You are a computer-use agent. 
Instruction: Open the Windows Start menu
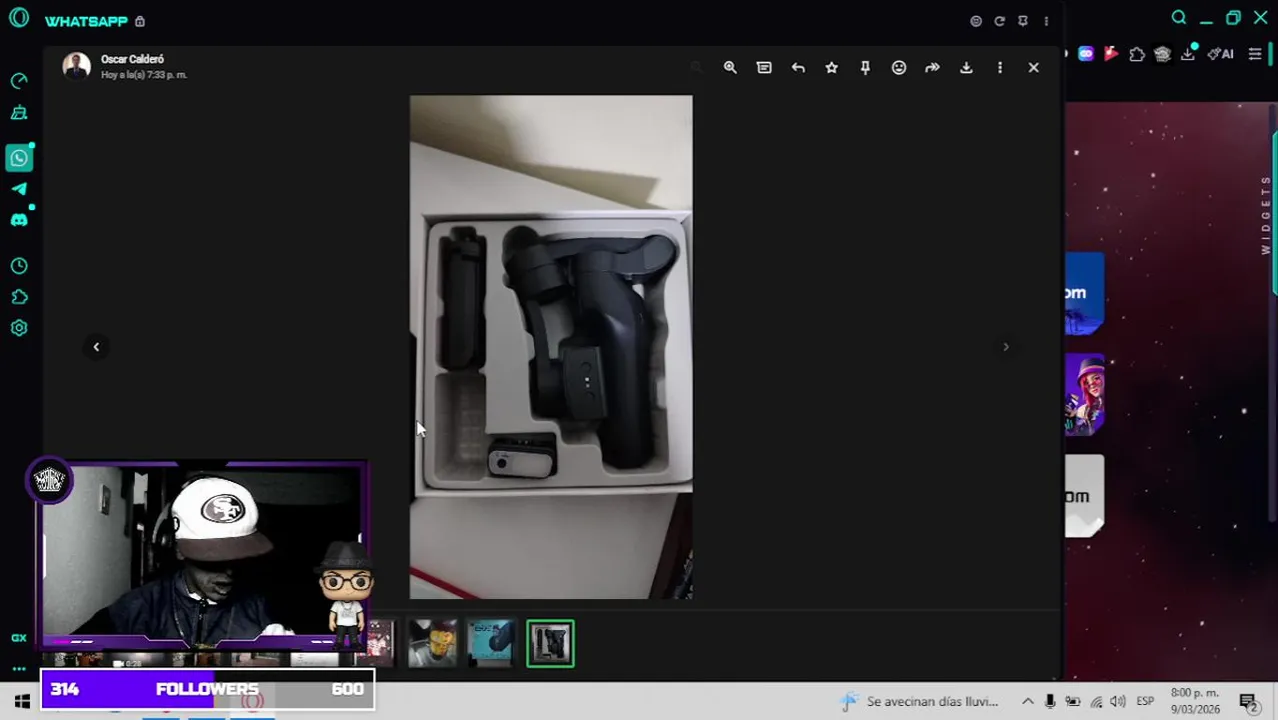(x=21, y=701)
